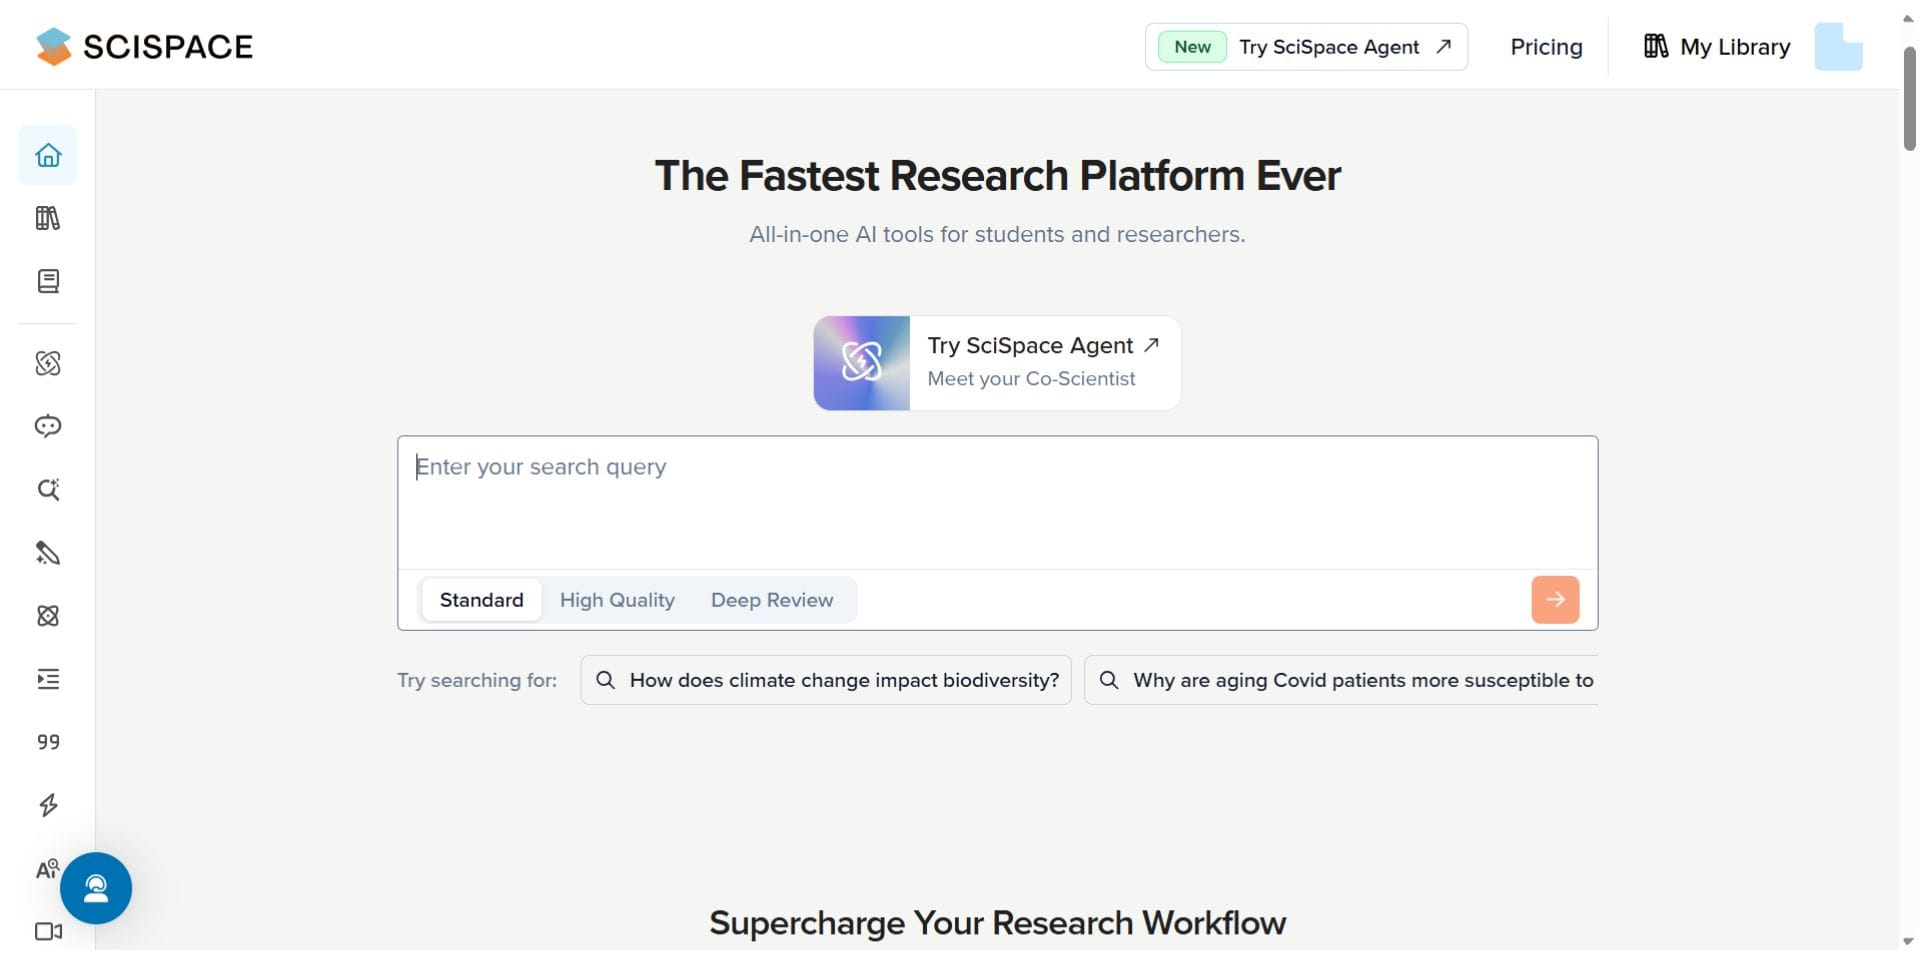Click the Home icon in sidebar
The height and width of the screenshot is (960, 1920).
pyautogui.click(x=48, y=155)
